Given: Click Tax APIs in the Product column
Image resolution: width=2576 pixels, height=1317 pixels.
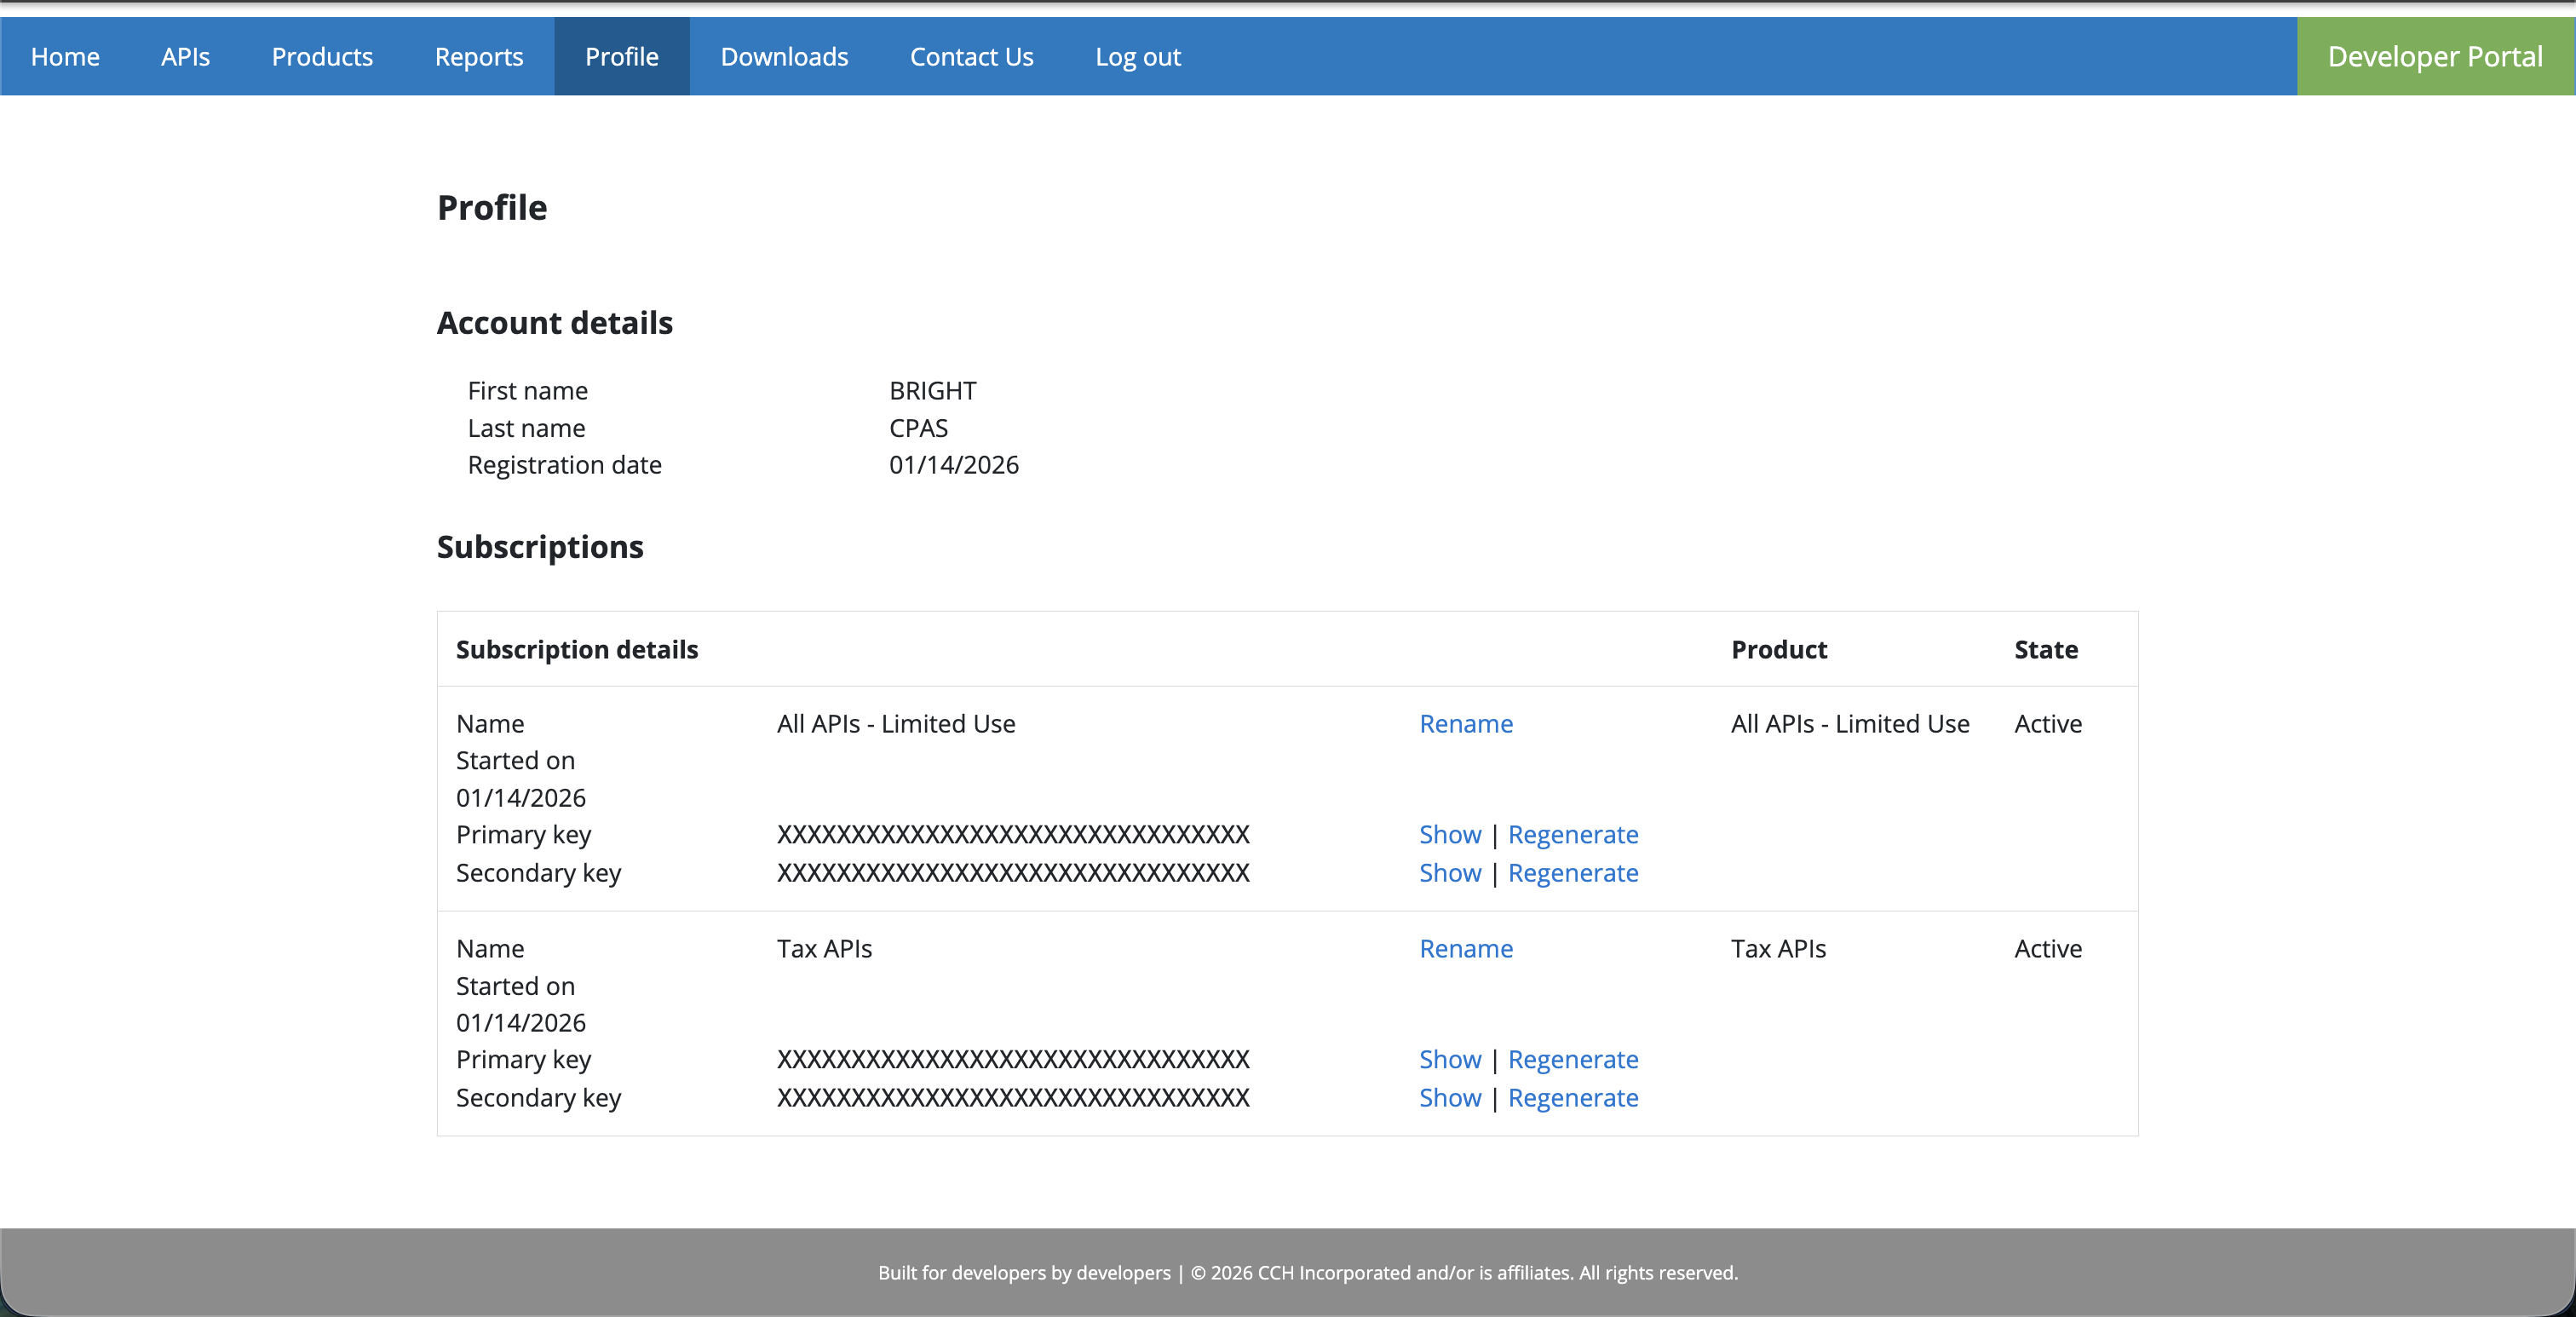Looking at the screenshot, I should (x=1778, y=948).
